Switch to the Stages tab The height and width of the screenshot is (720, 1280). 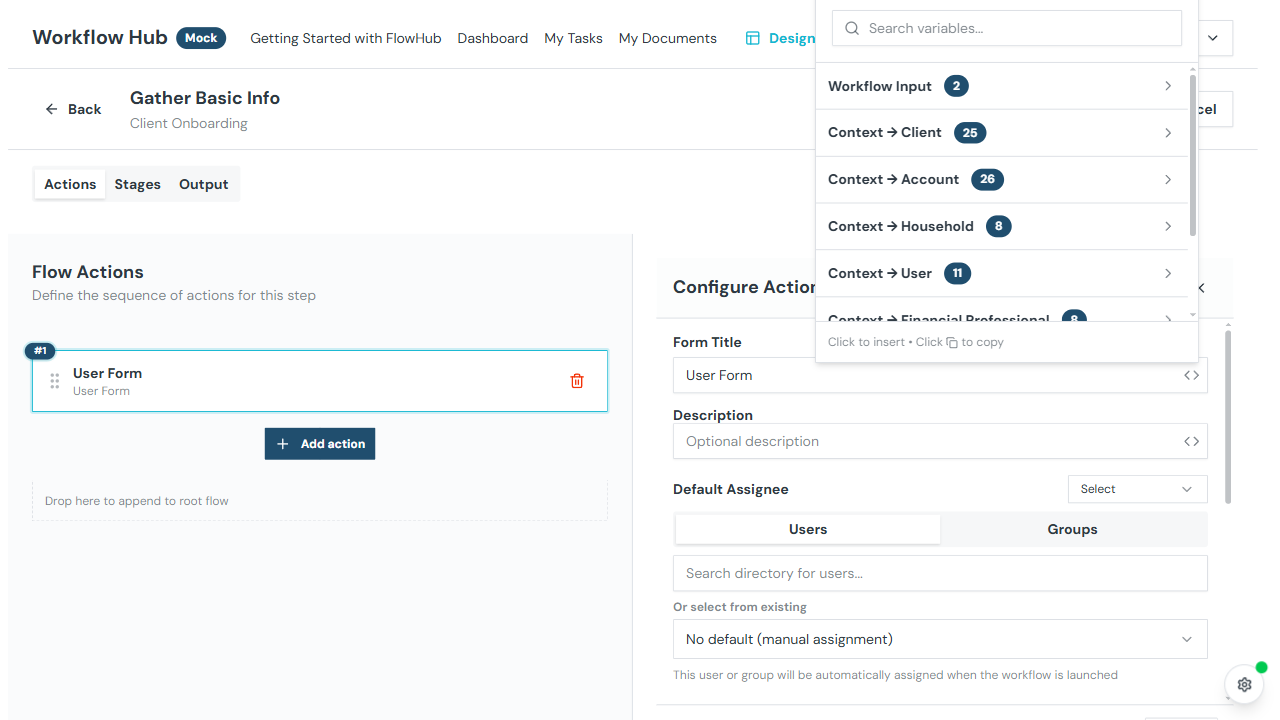point(137,184)
